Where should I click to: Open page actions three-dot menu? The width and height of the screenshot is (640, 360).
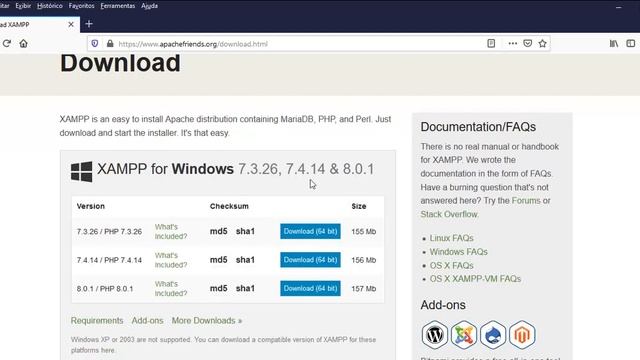click(513, 43)
